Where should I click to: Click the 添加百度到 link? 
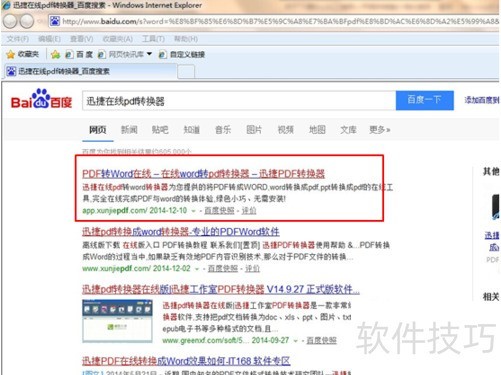[x=482, y=100]
